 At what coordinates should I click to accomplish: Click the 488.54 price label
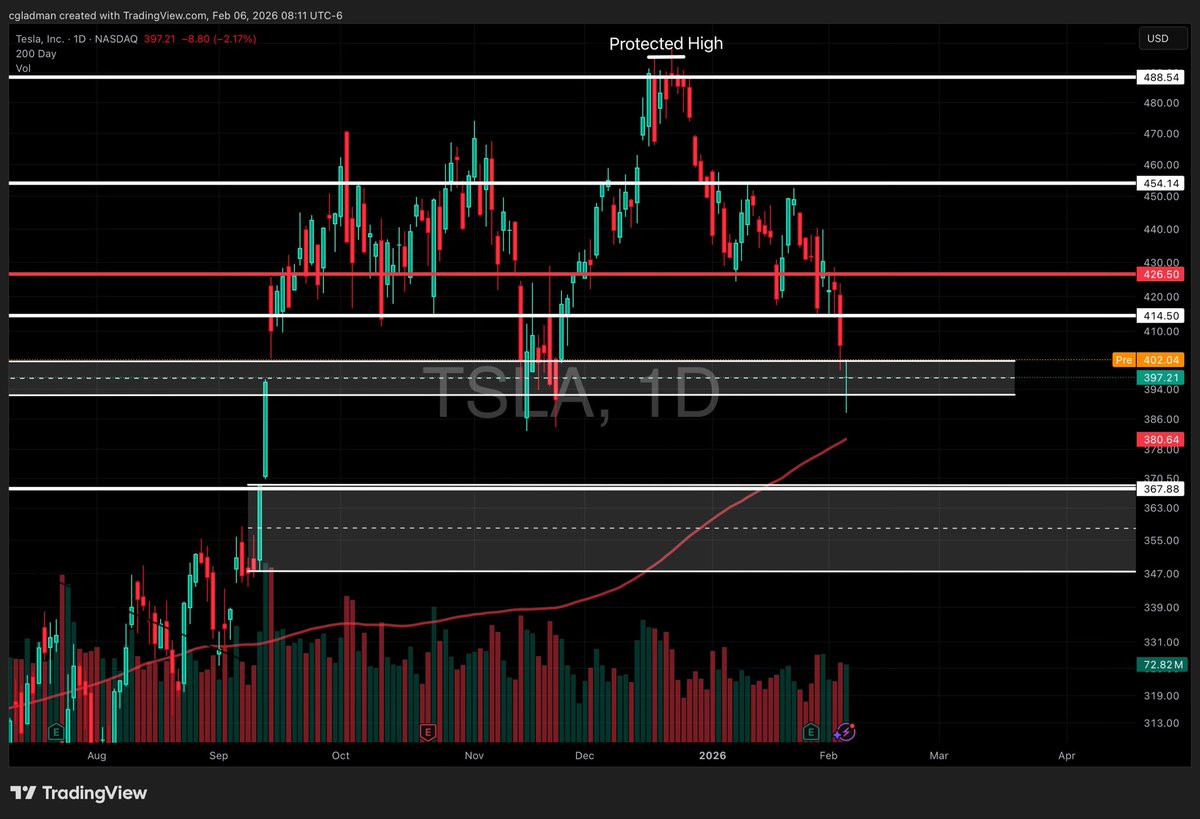coord(1161,77)
